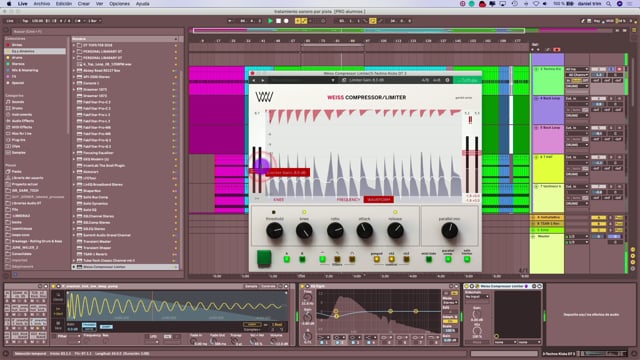Open the Archivo menu
This screenshot has height=360, width=640.
tap(42, 4)
